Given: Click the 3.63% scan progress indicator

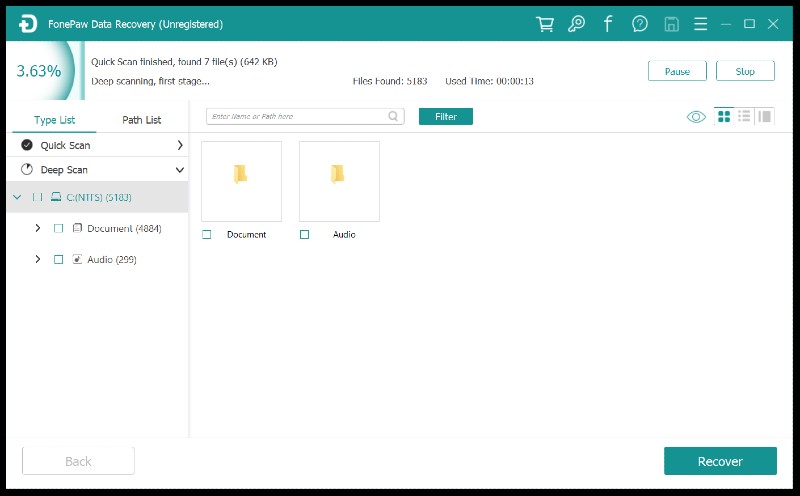Looking at the screenshot, I should tap(39, 70).
